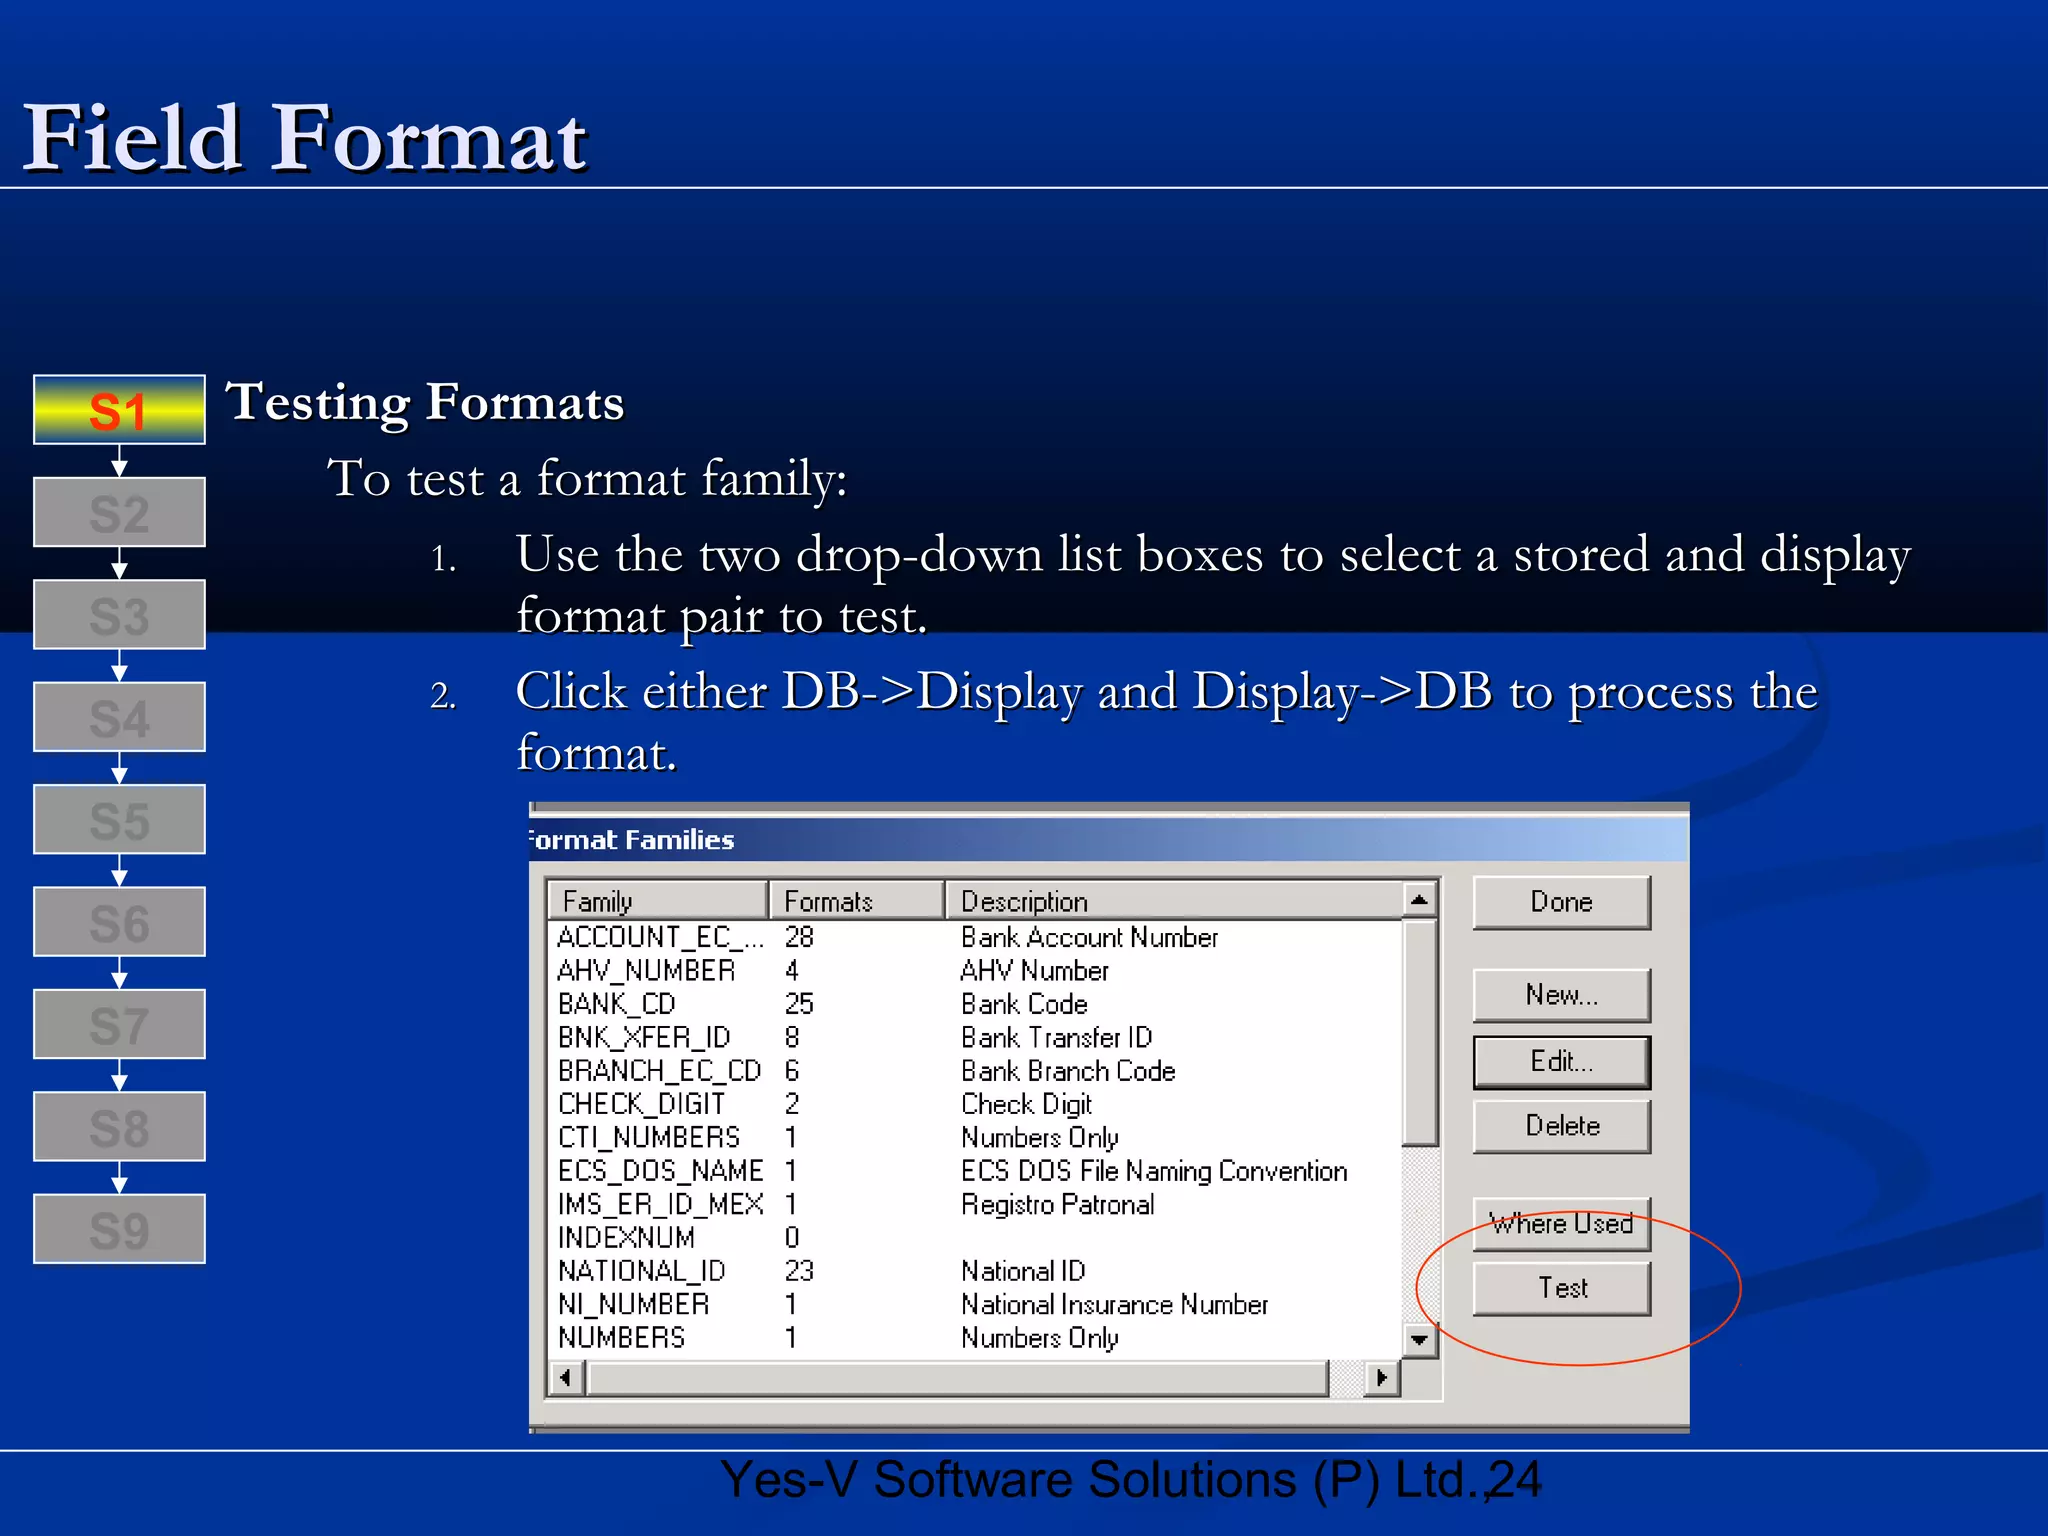Click the Bank Branch Code description
The height and width of the screenshot is (1536, 2048).
tap(1068, 1071)
